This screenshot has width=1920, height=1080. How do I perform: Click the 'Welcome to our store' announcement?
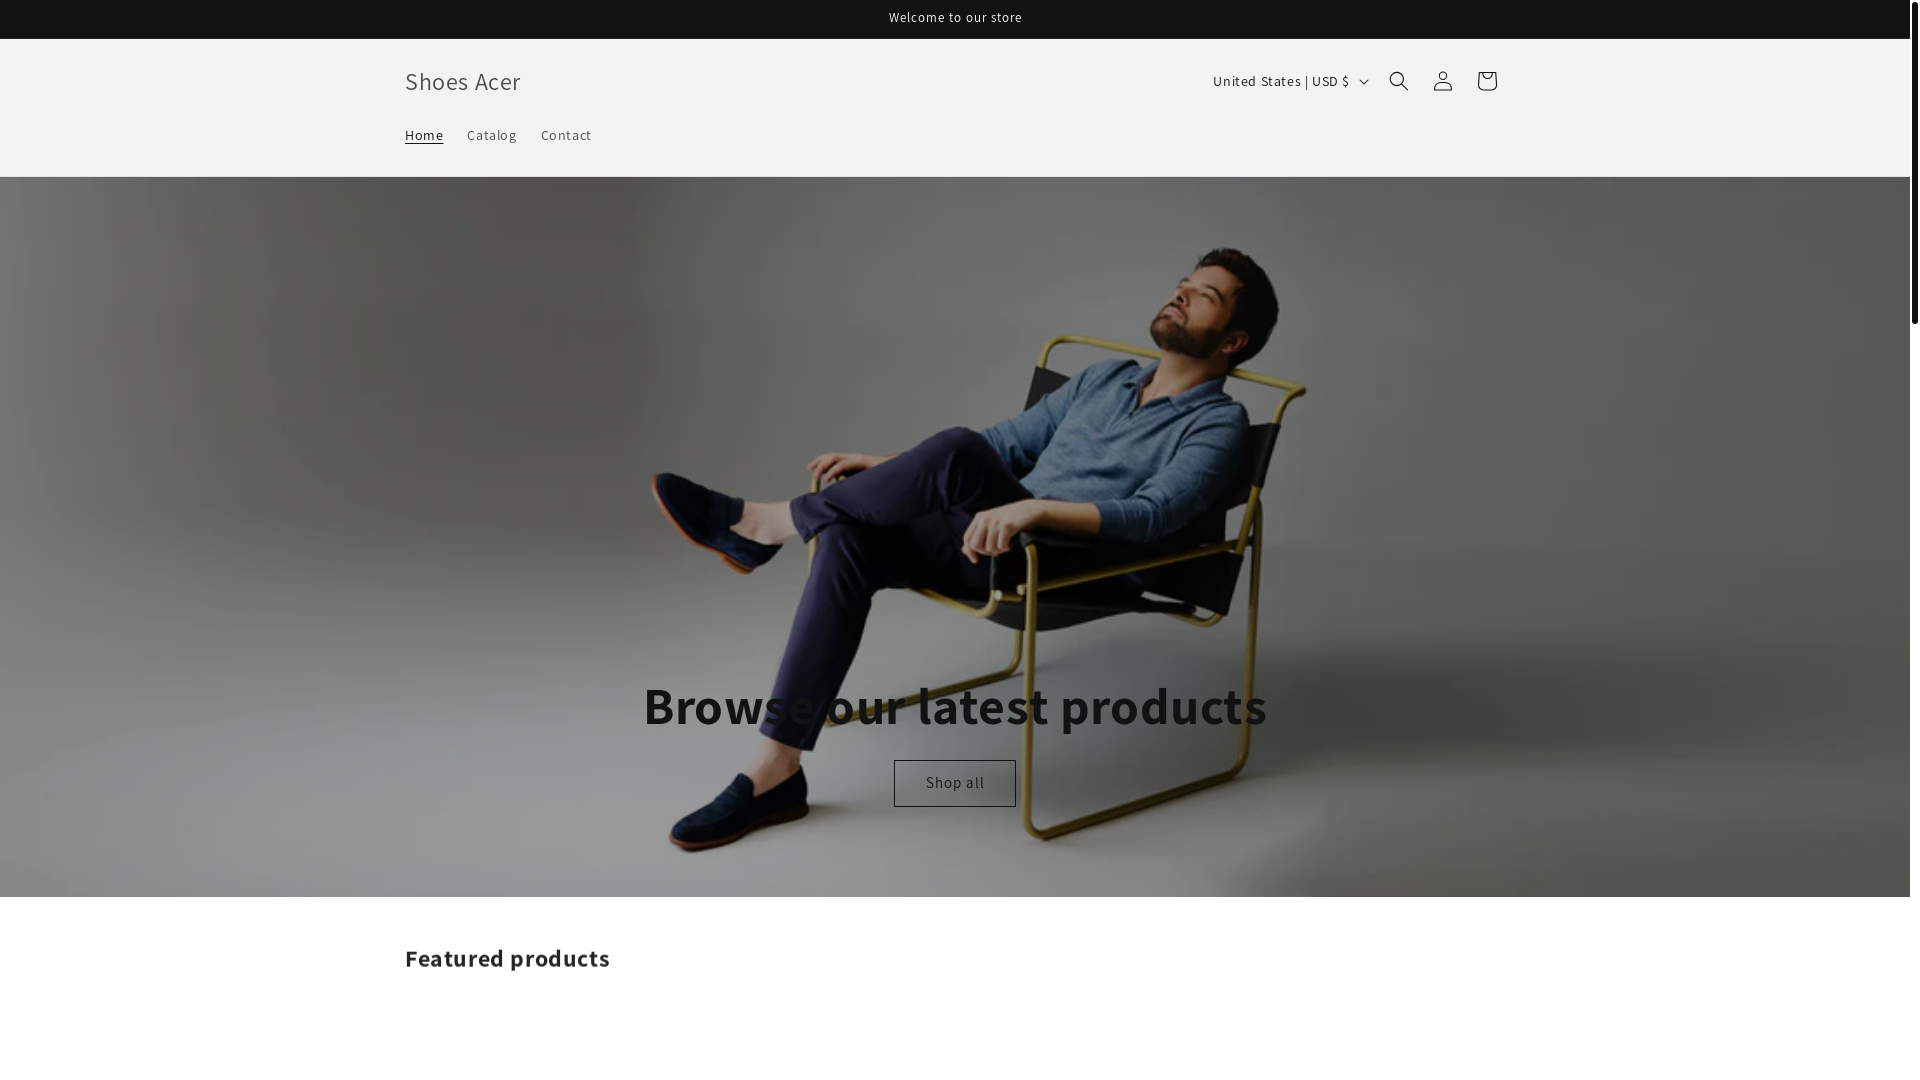click(955, 18)
